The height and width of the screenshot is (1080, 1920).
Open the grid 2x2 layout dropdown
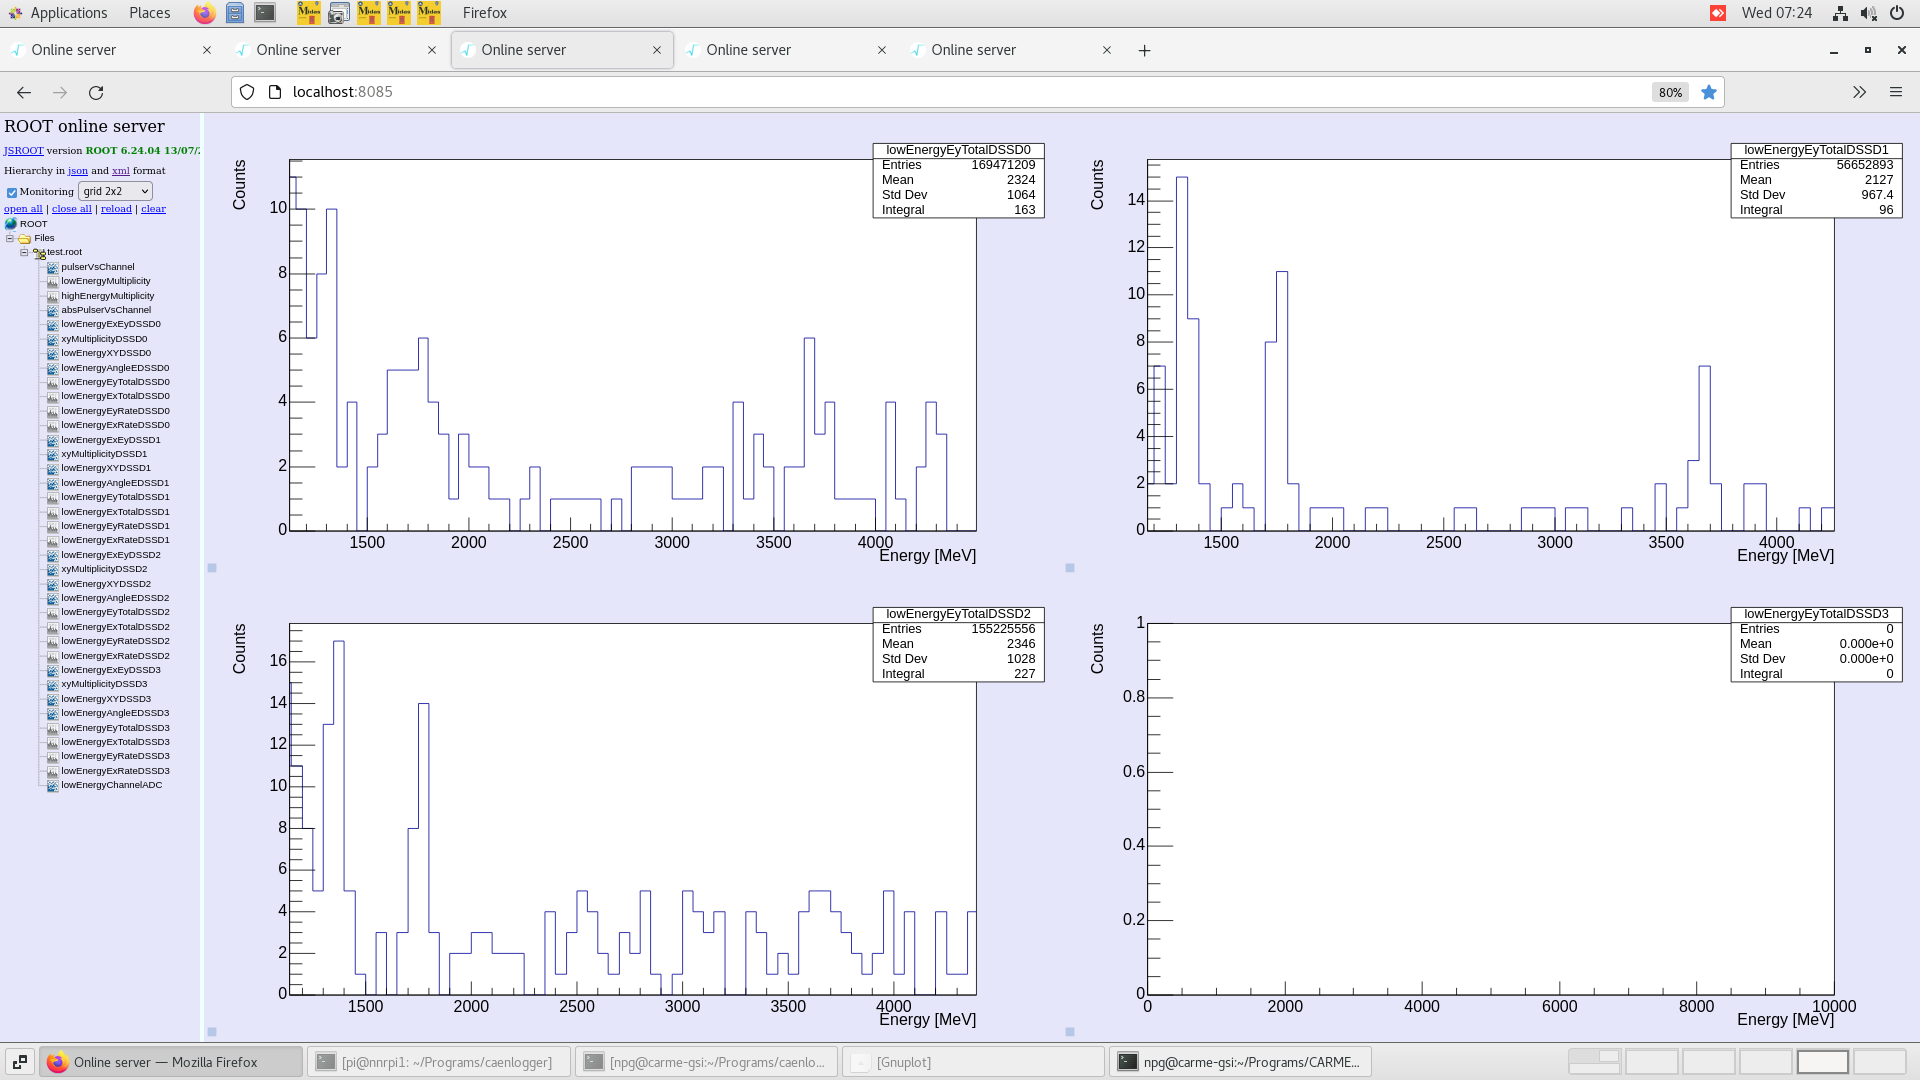(x=115, y=191)
